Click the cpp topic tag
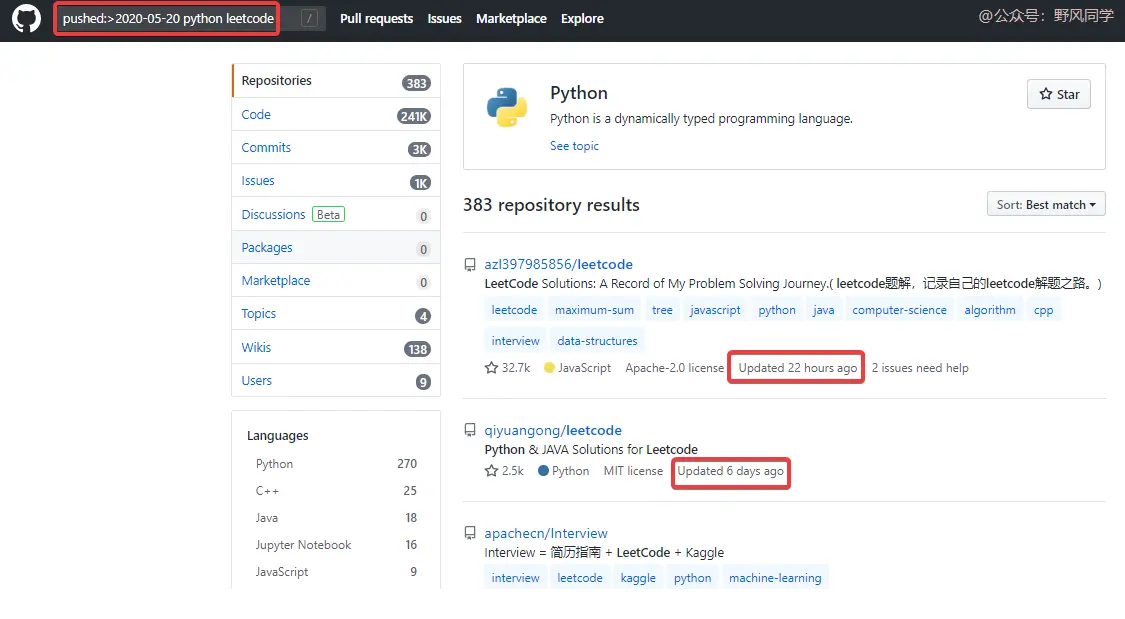 tap(1043, 310)
